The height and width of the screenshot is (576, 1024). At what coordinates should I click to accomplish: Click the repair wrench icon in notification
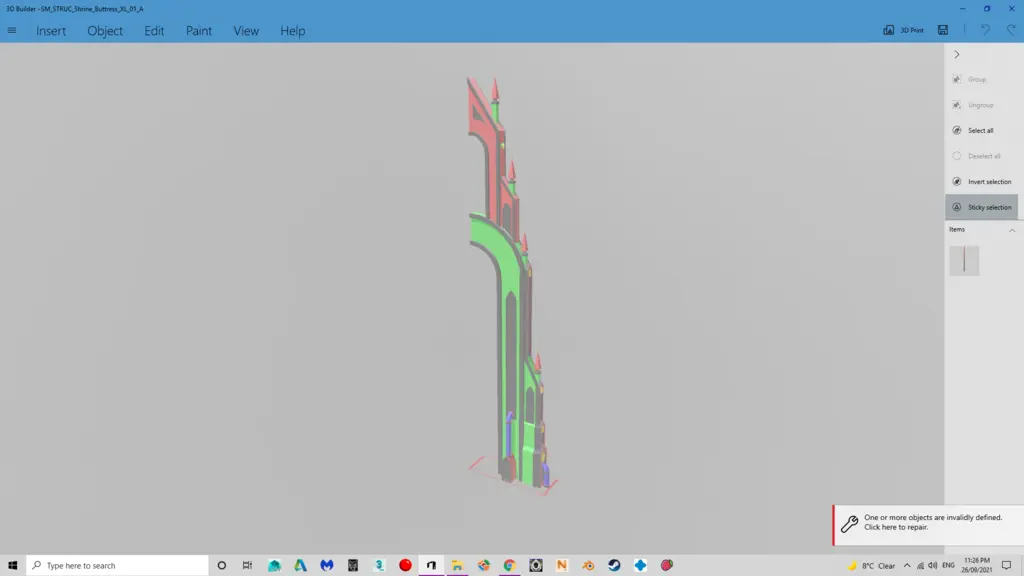pos(849,523)
